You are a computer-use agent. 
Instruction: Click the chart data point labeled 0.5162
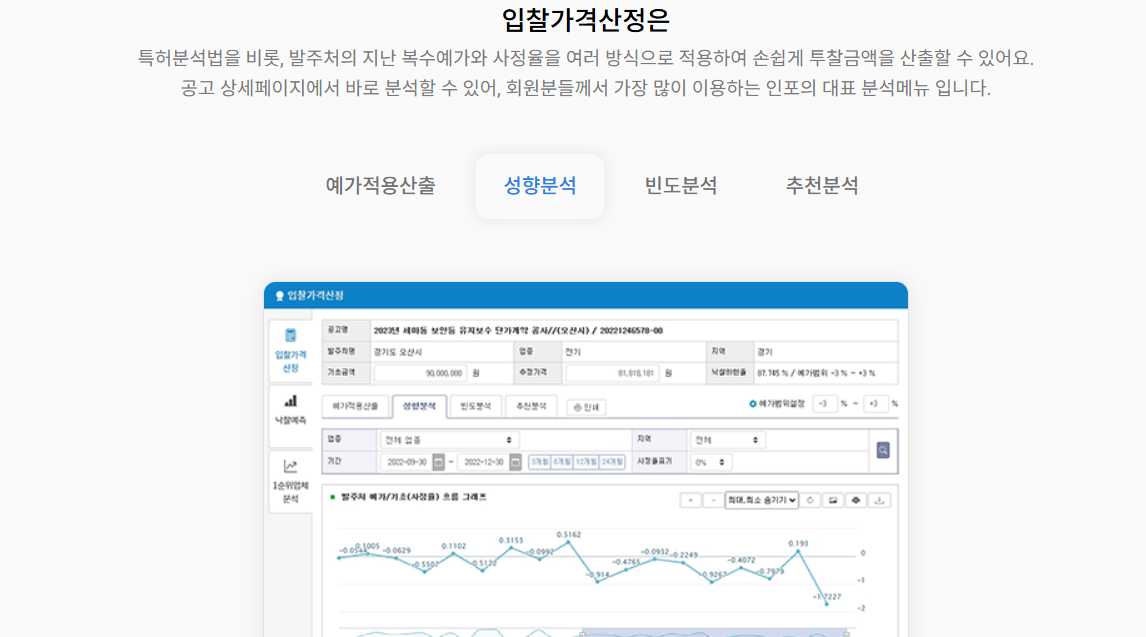coord(569,541)
